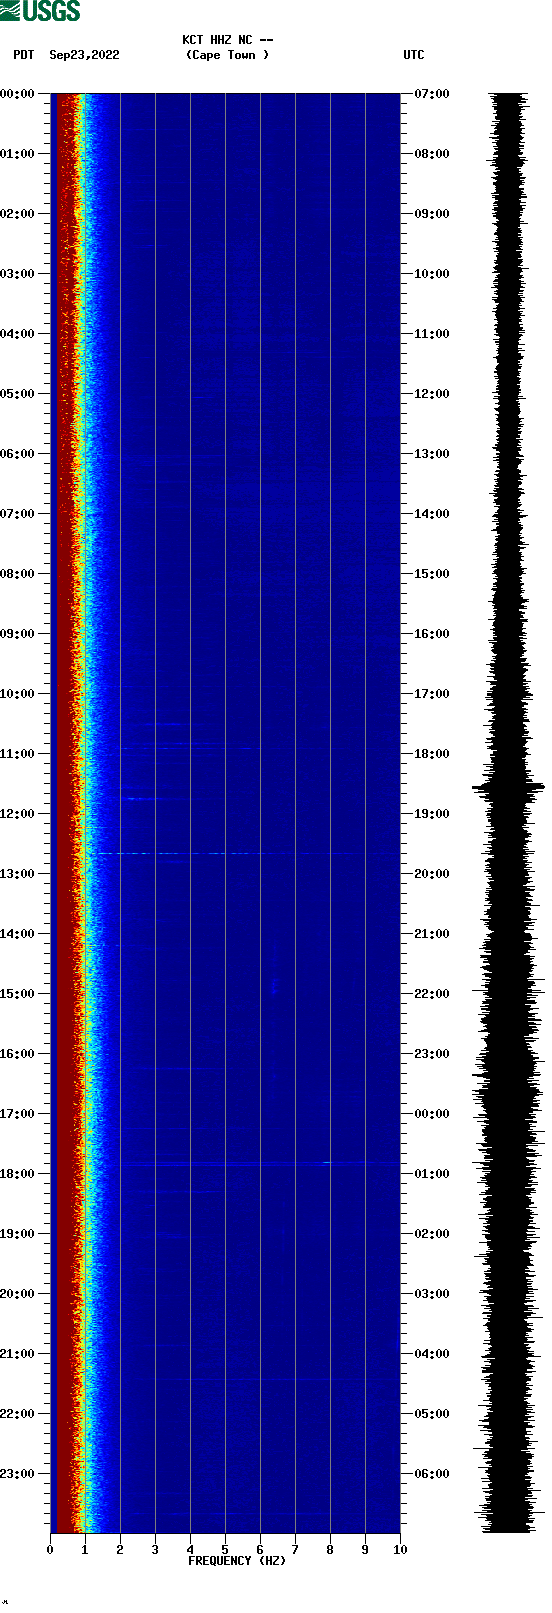Click the 23:00 PDT time tick on left
Screen dimensions: 552x1613
[x=17, y=1474]
